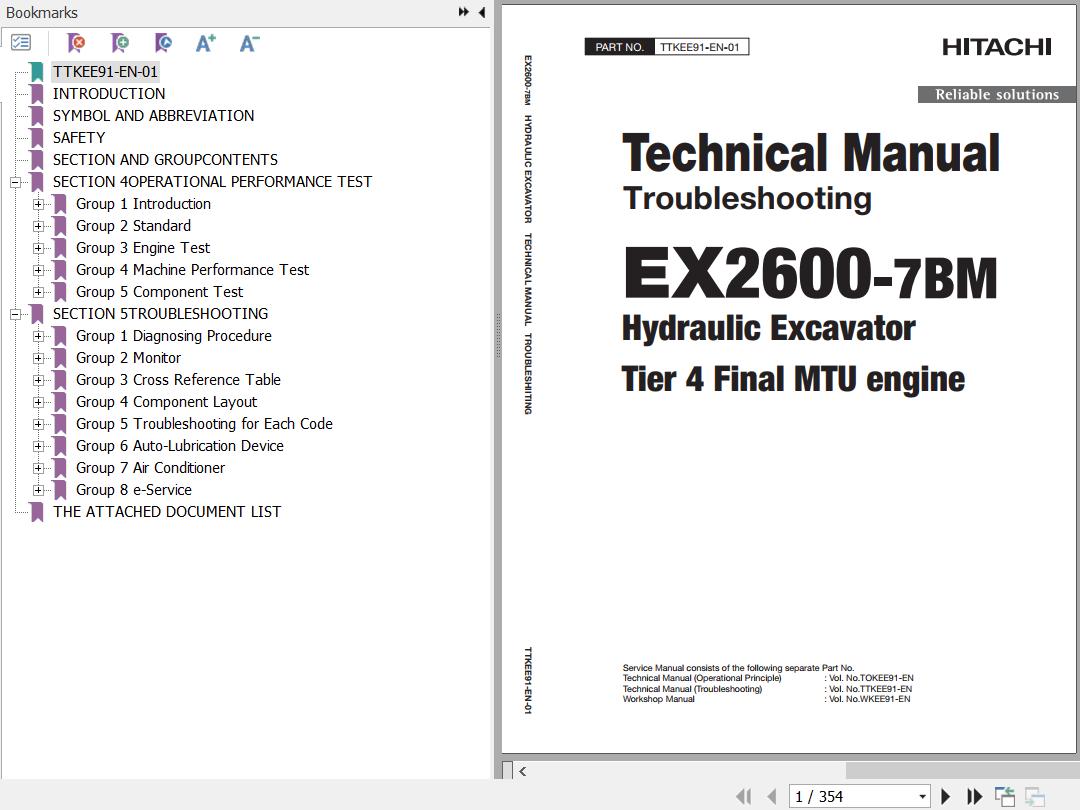Click the find current bookmark icon
The width and height of the screenshot is (1080, 810).
click(x=163, y=43)
